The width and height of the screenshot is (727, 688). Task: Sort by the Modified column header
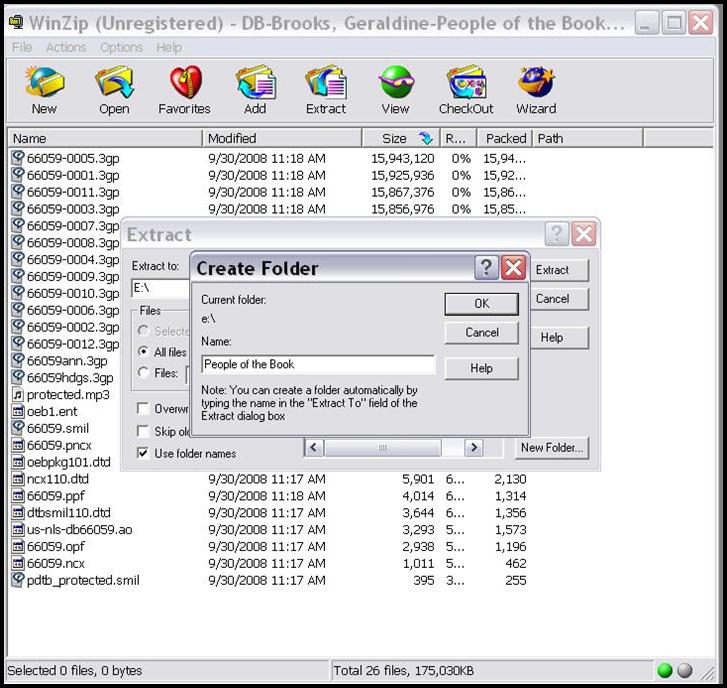click(x=282, y=138)
